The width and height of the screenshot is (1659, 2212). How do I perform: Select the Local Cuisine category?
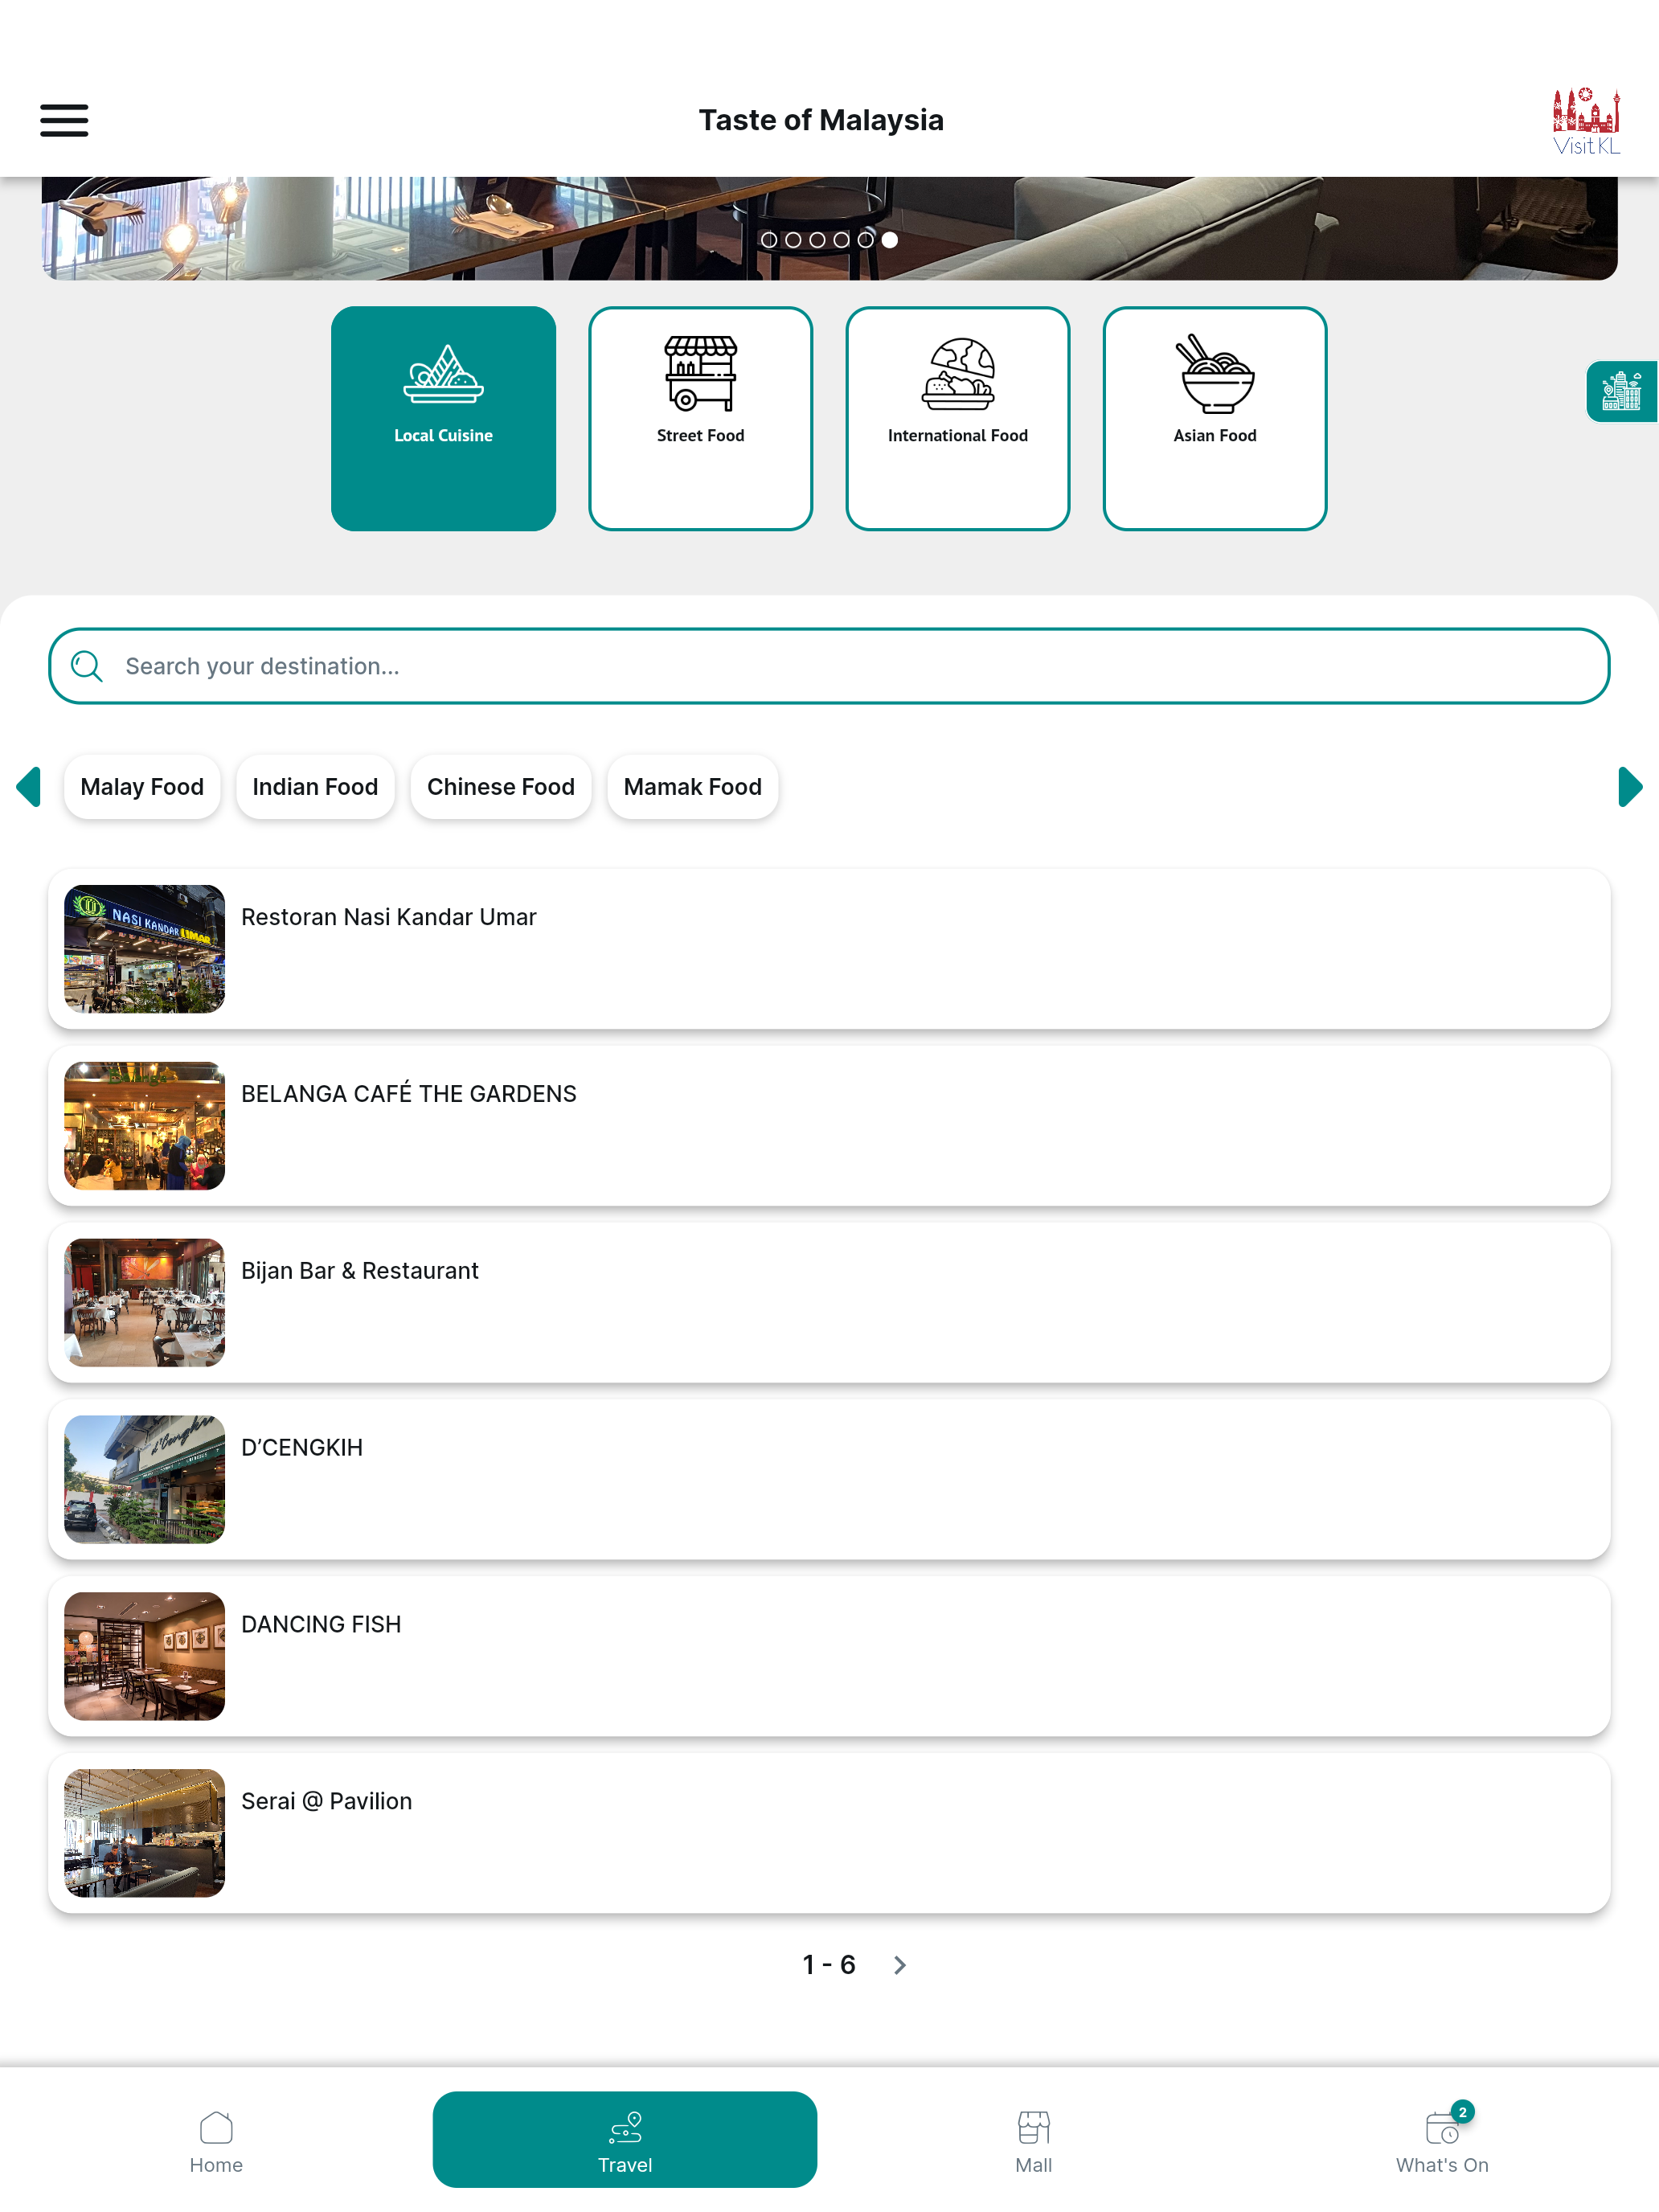pos(443,418)
